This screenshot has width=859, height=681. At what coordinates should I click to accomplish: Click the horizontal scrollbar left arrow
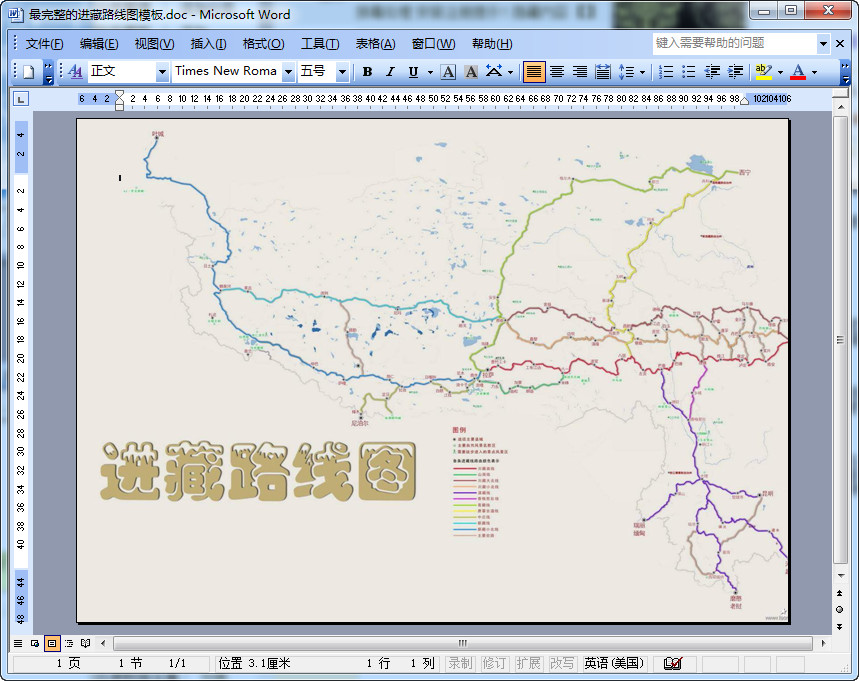[x=104, y=643]
